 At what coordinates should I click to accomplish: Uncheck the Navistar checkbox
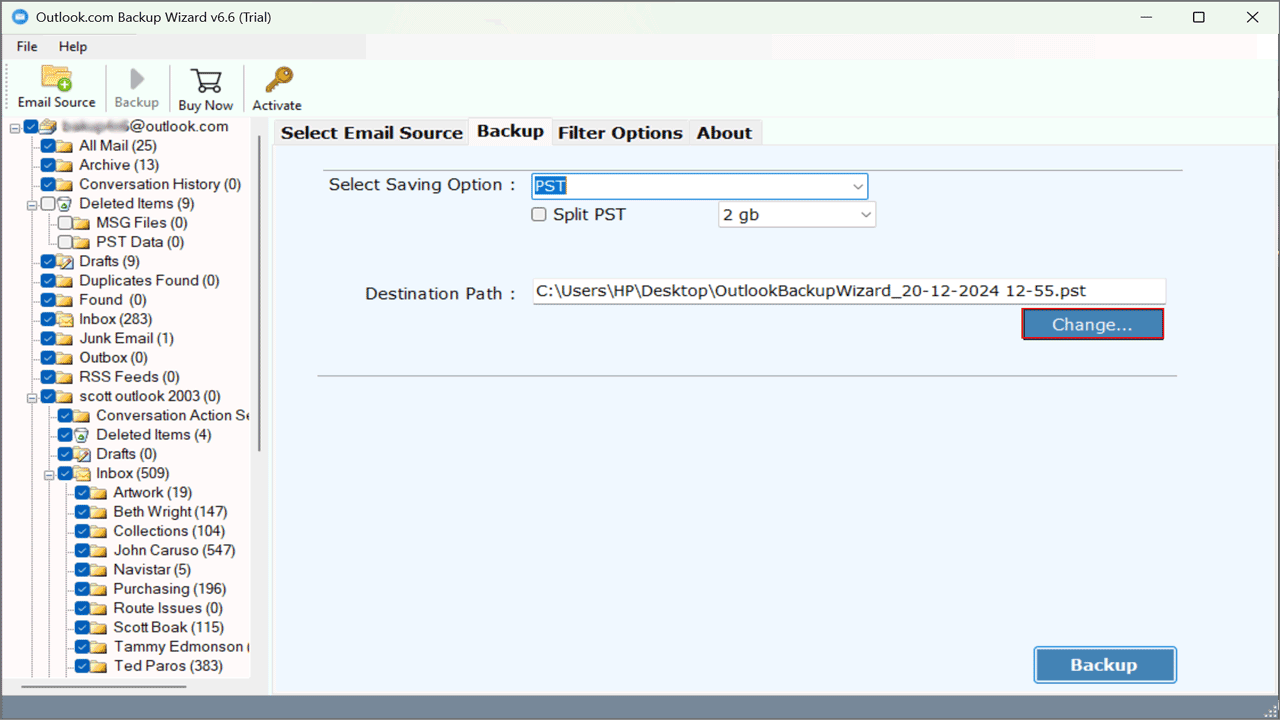click(x=82, y=570)
